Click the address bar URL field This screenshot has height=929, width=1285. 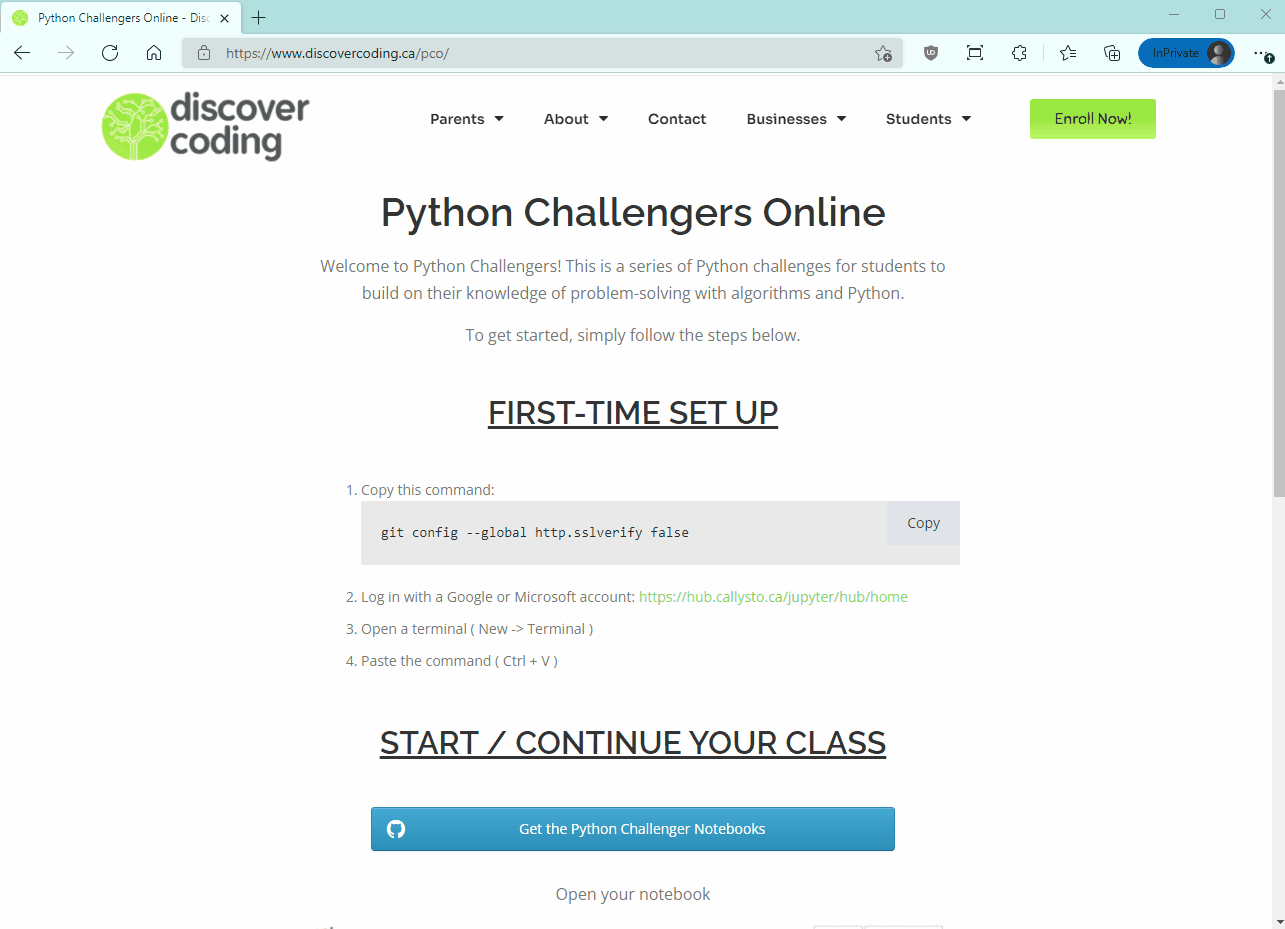pyautogui.click(x=540, y=53)
